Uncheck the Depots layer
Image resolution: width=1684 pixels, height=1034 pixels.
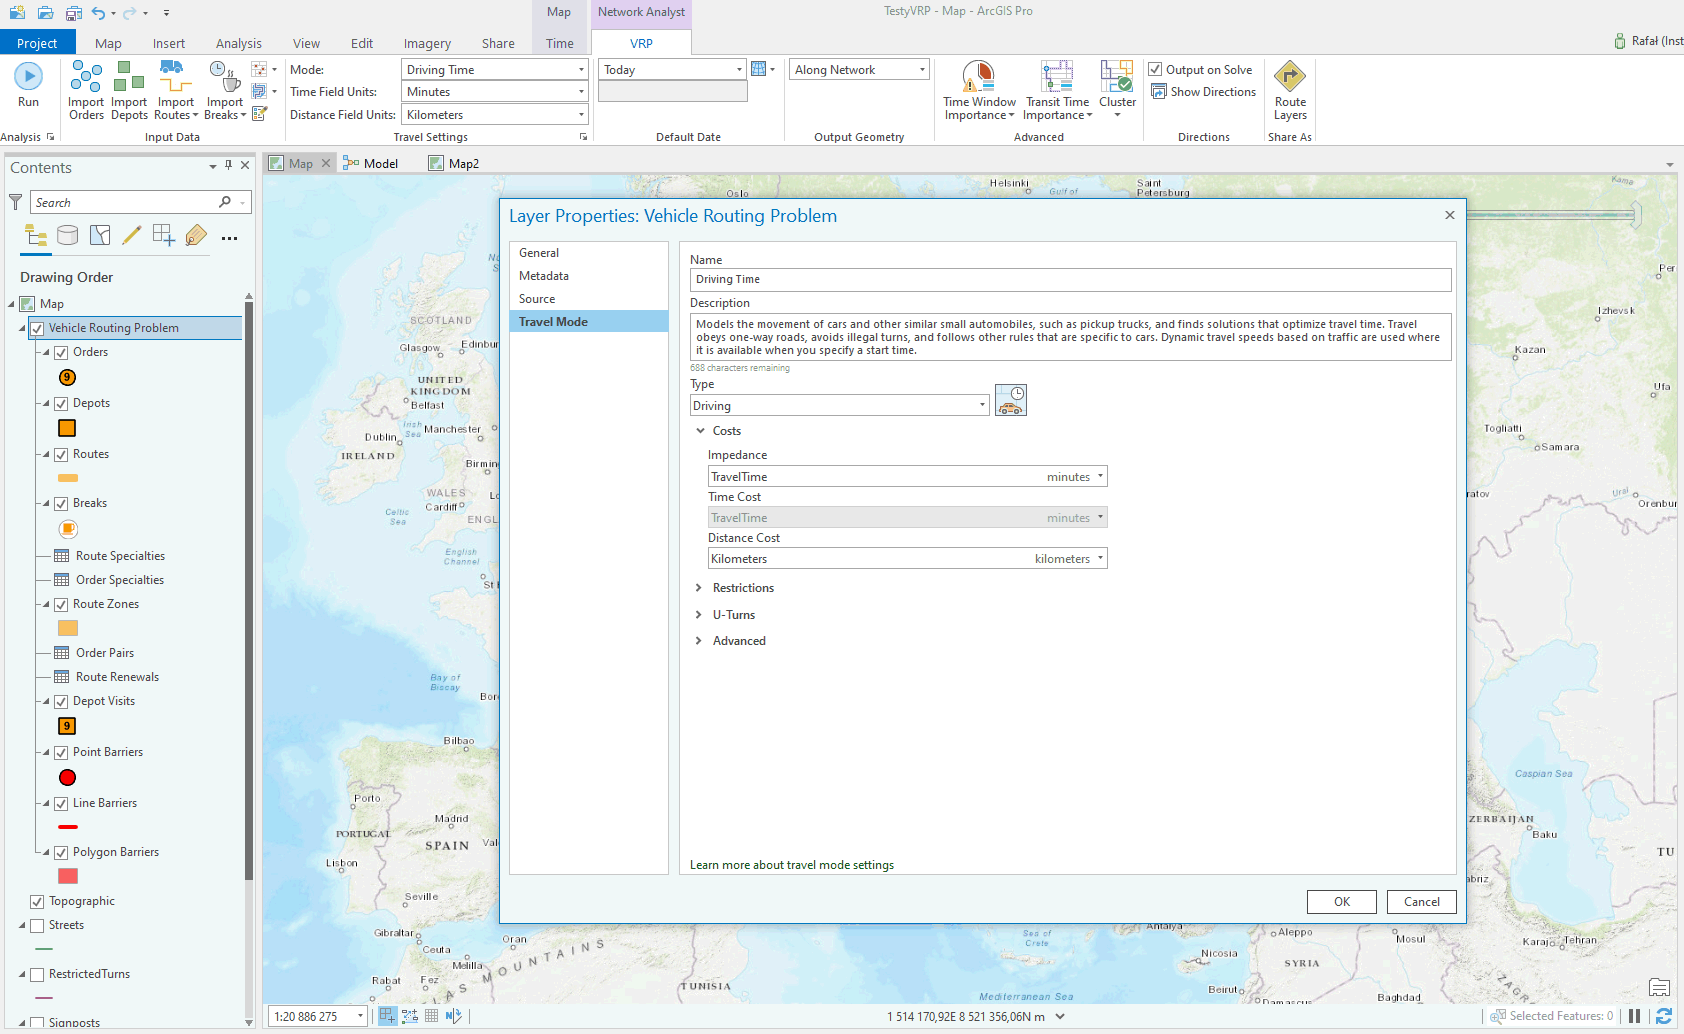(x=61, y=403)
